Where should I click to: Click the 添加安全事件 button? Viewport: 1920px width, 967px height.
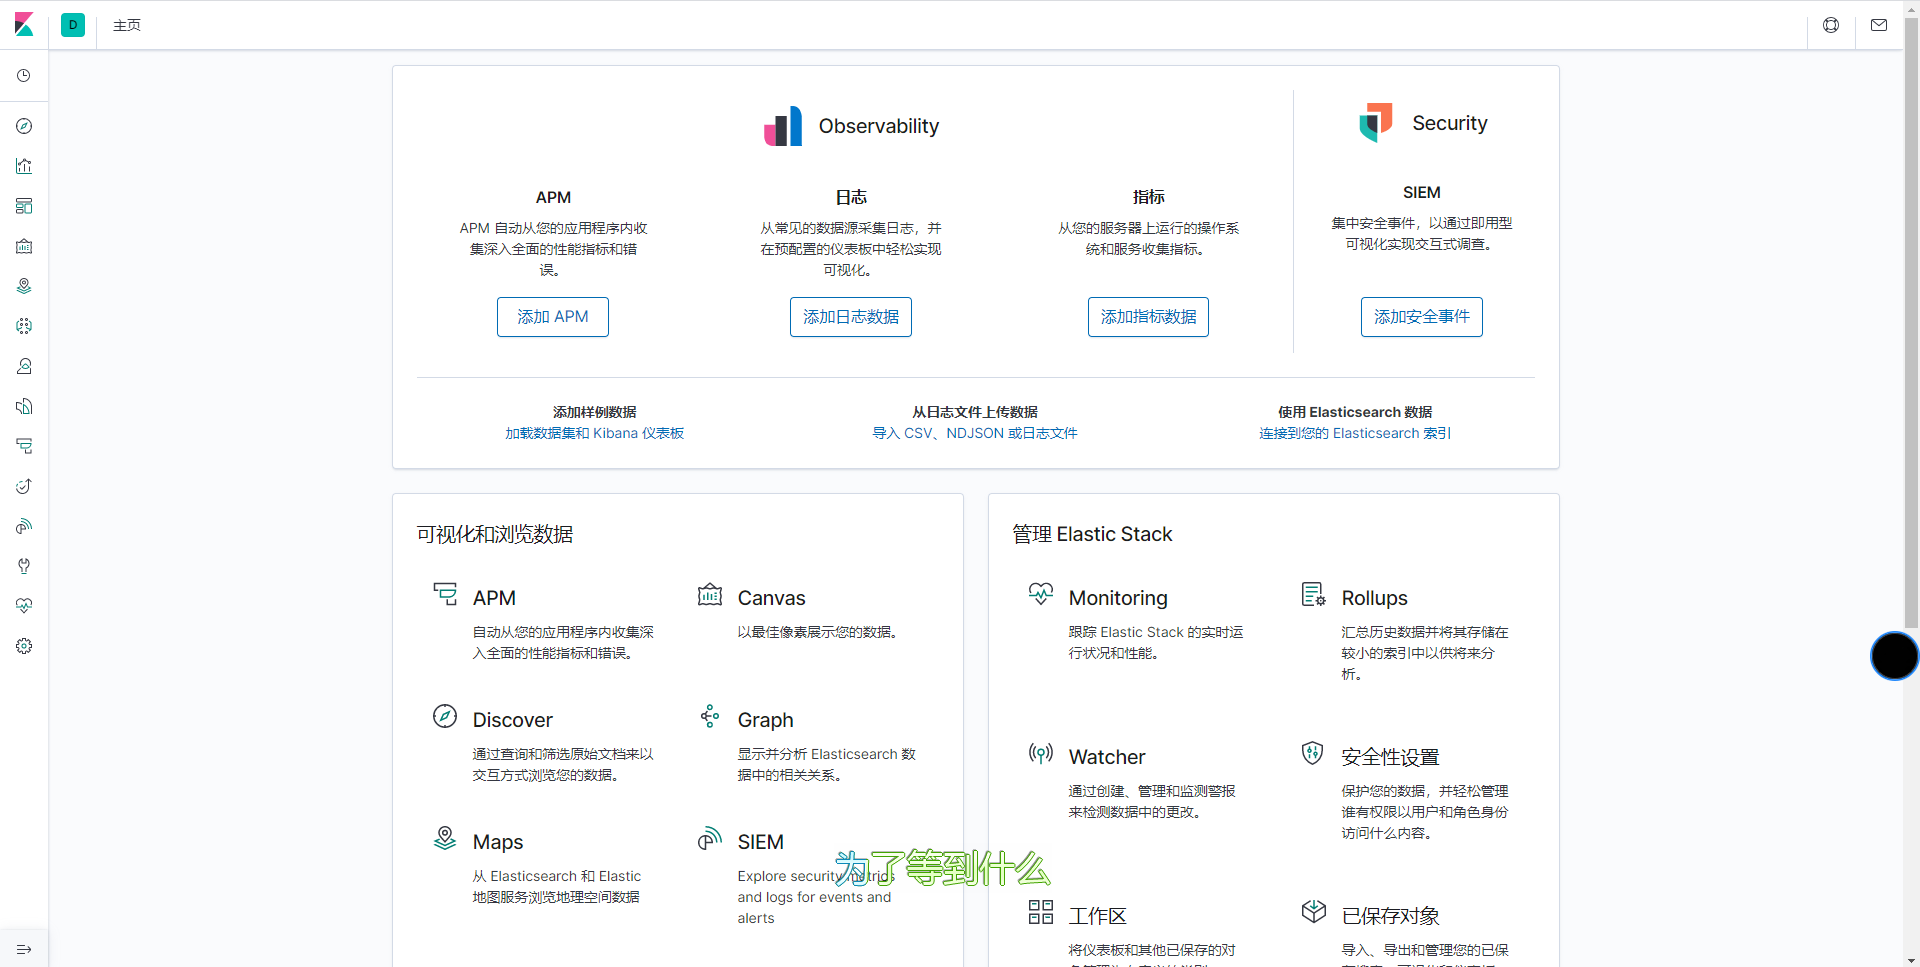(x=1422, y=317)
